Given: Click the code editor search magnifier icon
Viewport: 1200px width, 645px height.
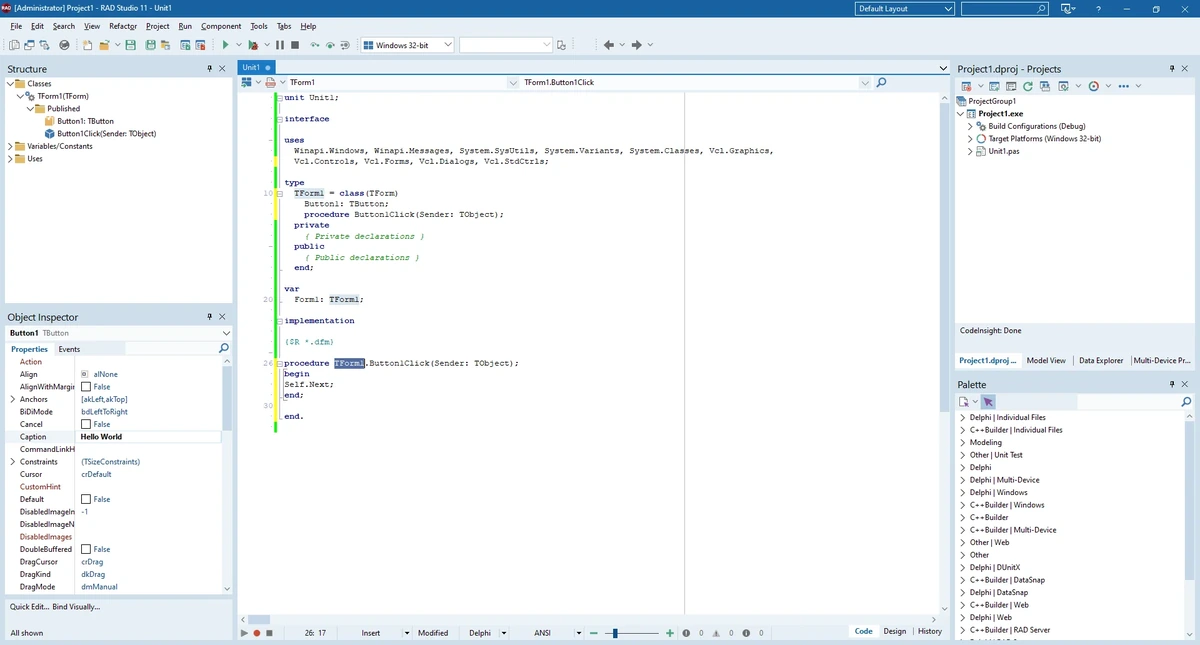Looking at the screenshot, I should 881,82.
